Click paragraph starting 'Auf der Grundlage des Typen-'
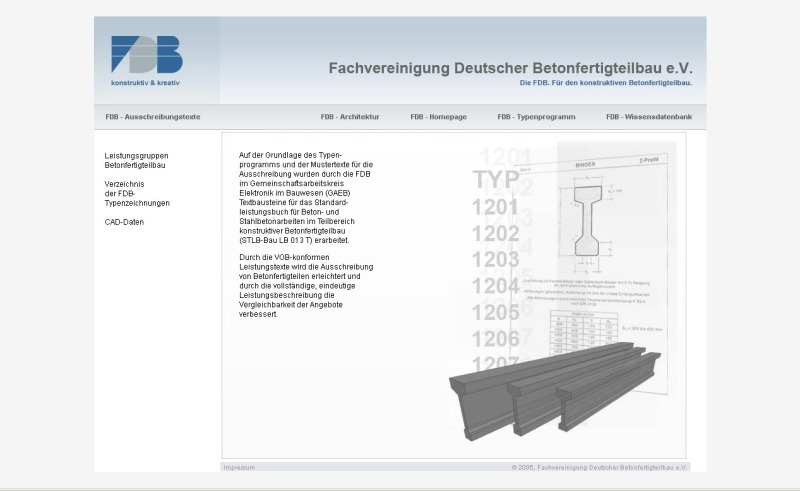 click(306, 198)
